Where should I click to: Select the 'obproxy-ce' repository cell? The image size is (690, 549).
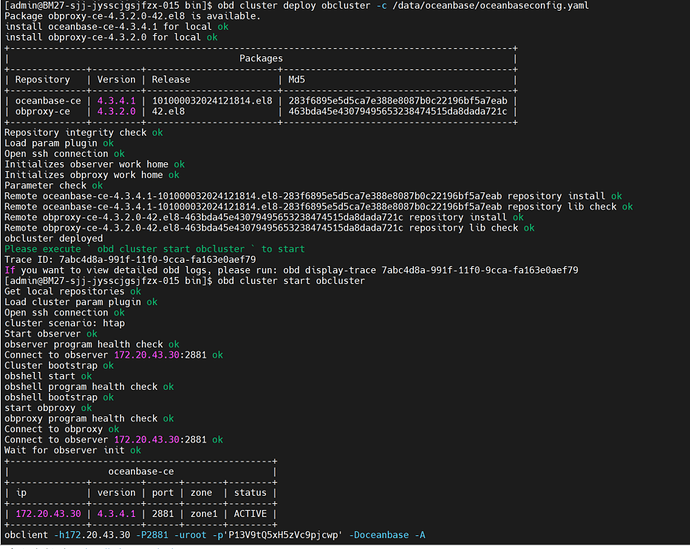tap(43, 111)
